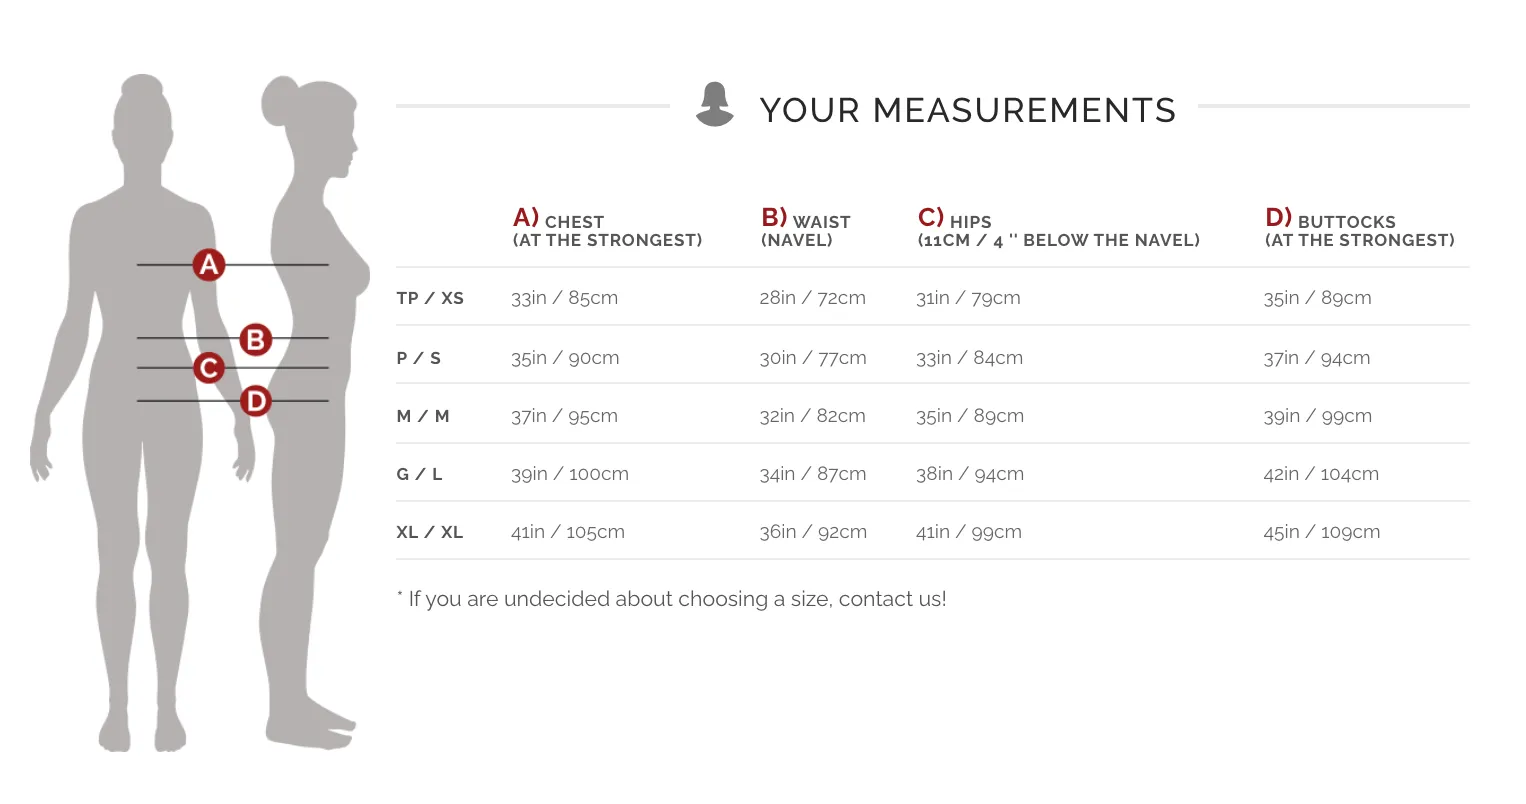Click the red D buttocks marker

[256, 401]
